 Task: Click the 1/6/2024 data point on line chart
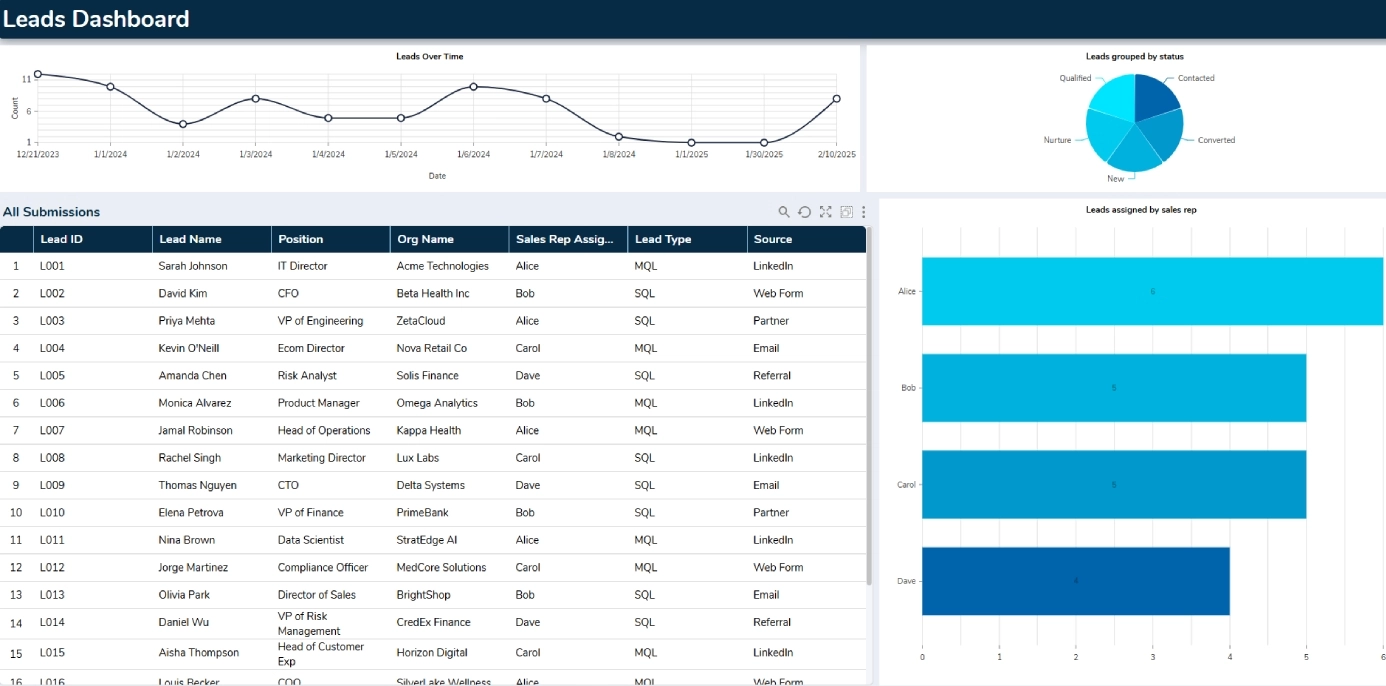click(x=473, y=87)
